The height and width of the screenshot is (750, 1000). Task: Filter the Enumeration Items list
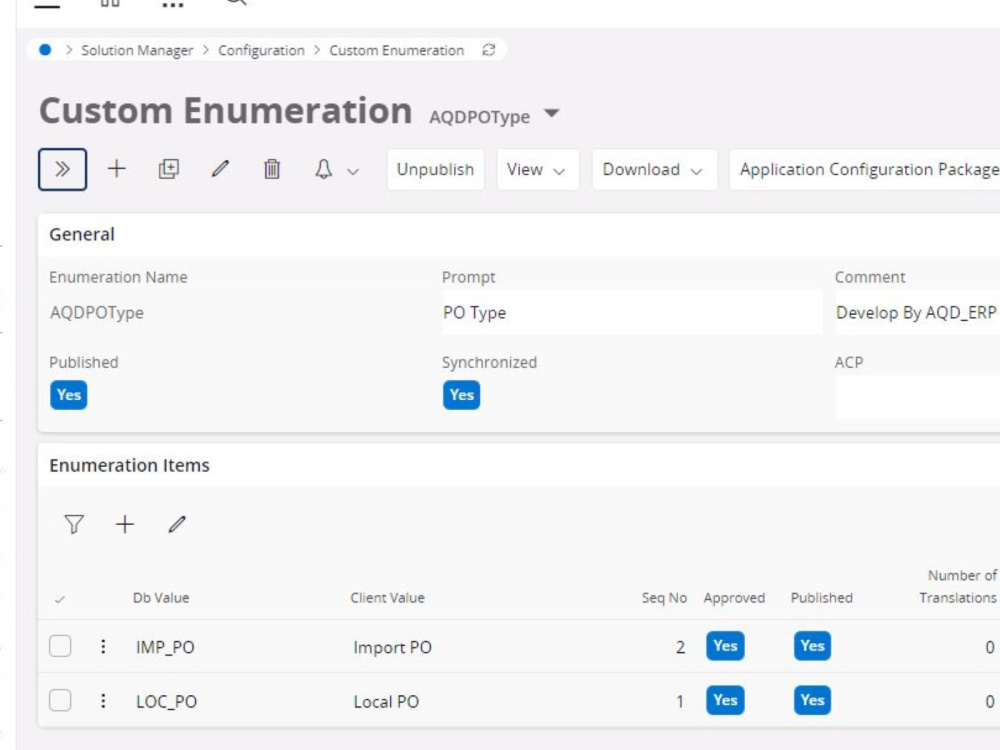pyautogui.click(x=74, y=524)
